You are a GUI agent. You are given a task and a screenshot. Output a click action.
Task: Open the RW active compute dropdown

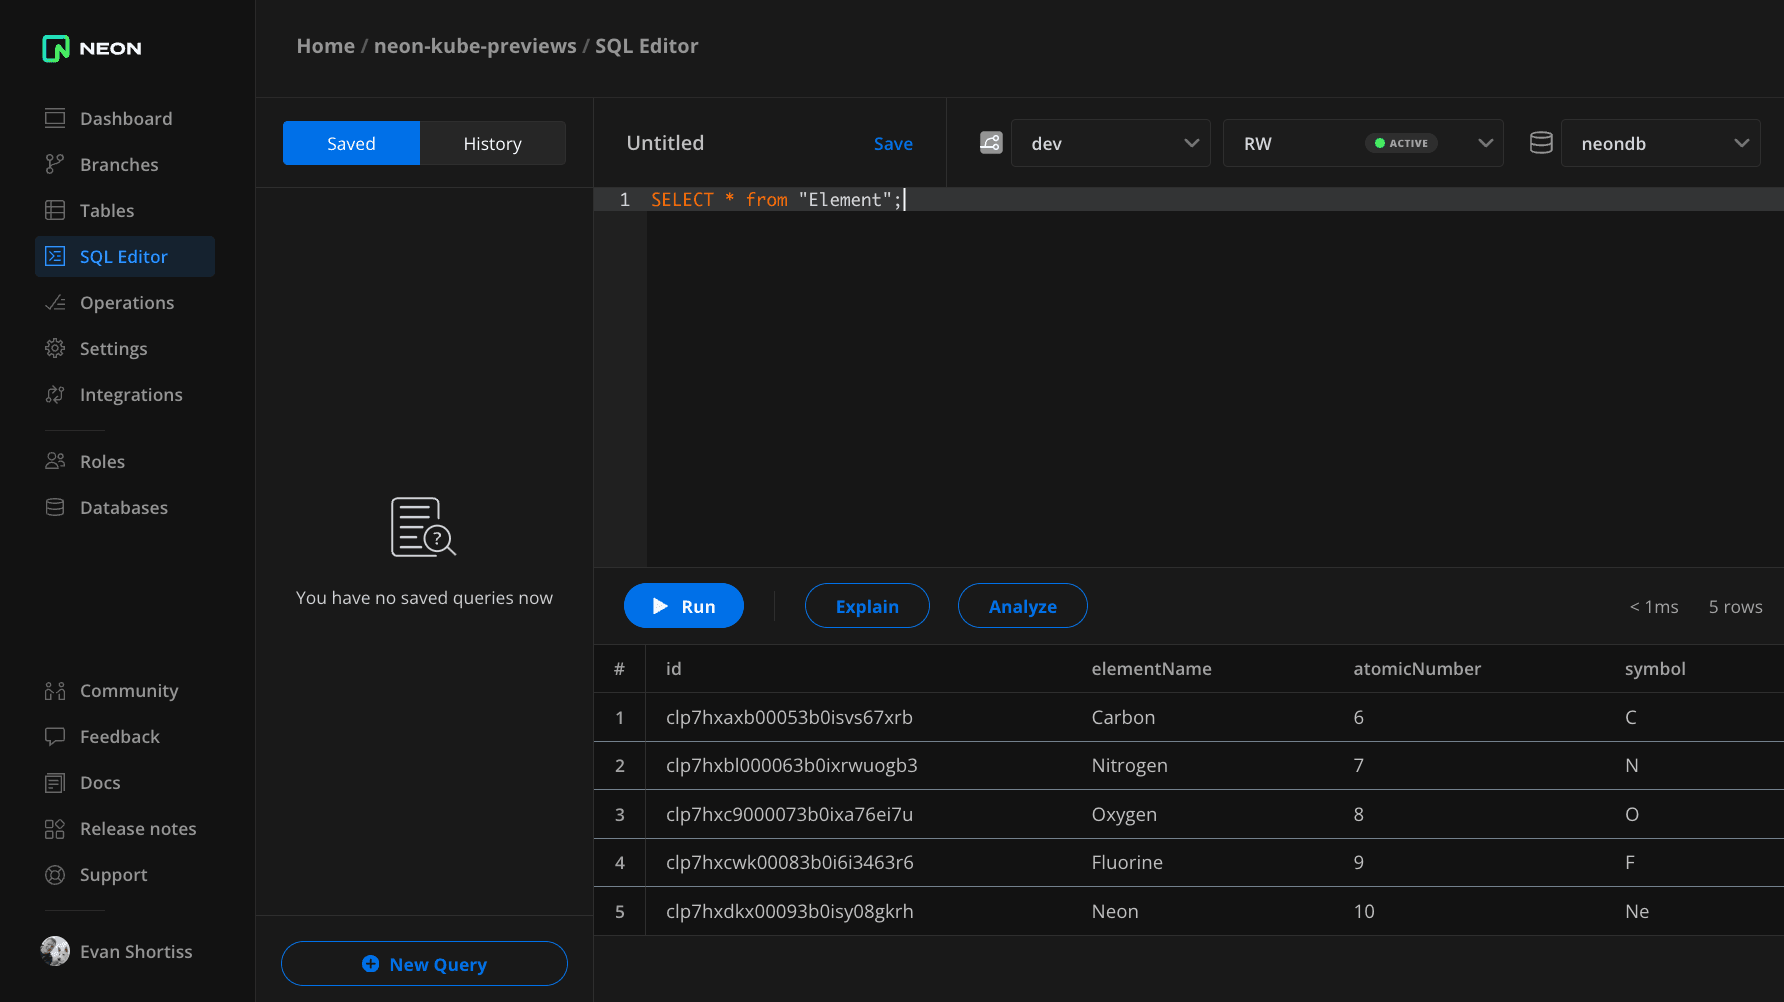click(1362, 143)
